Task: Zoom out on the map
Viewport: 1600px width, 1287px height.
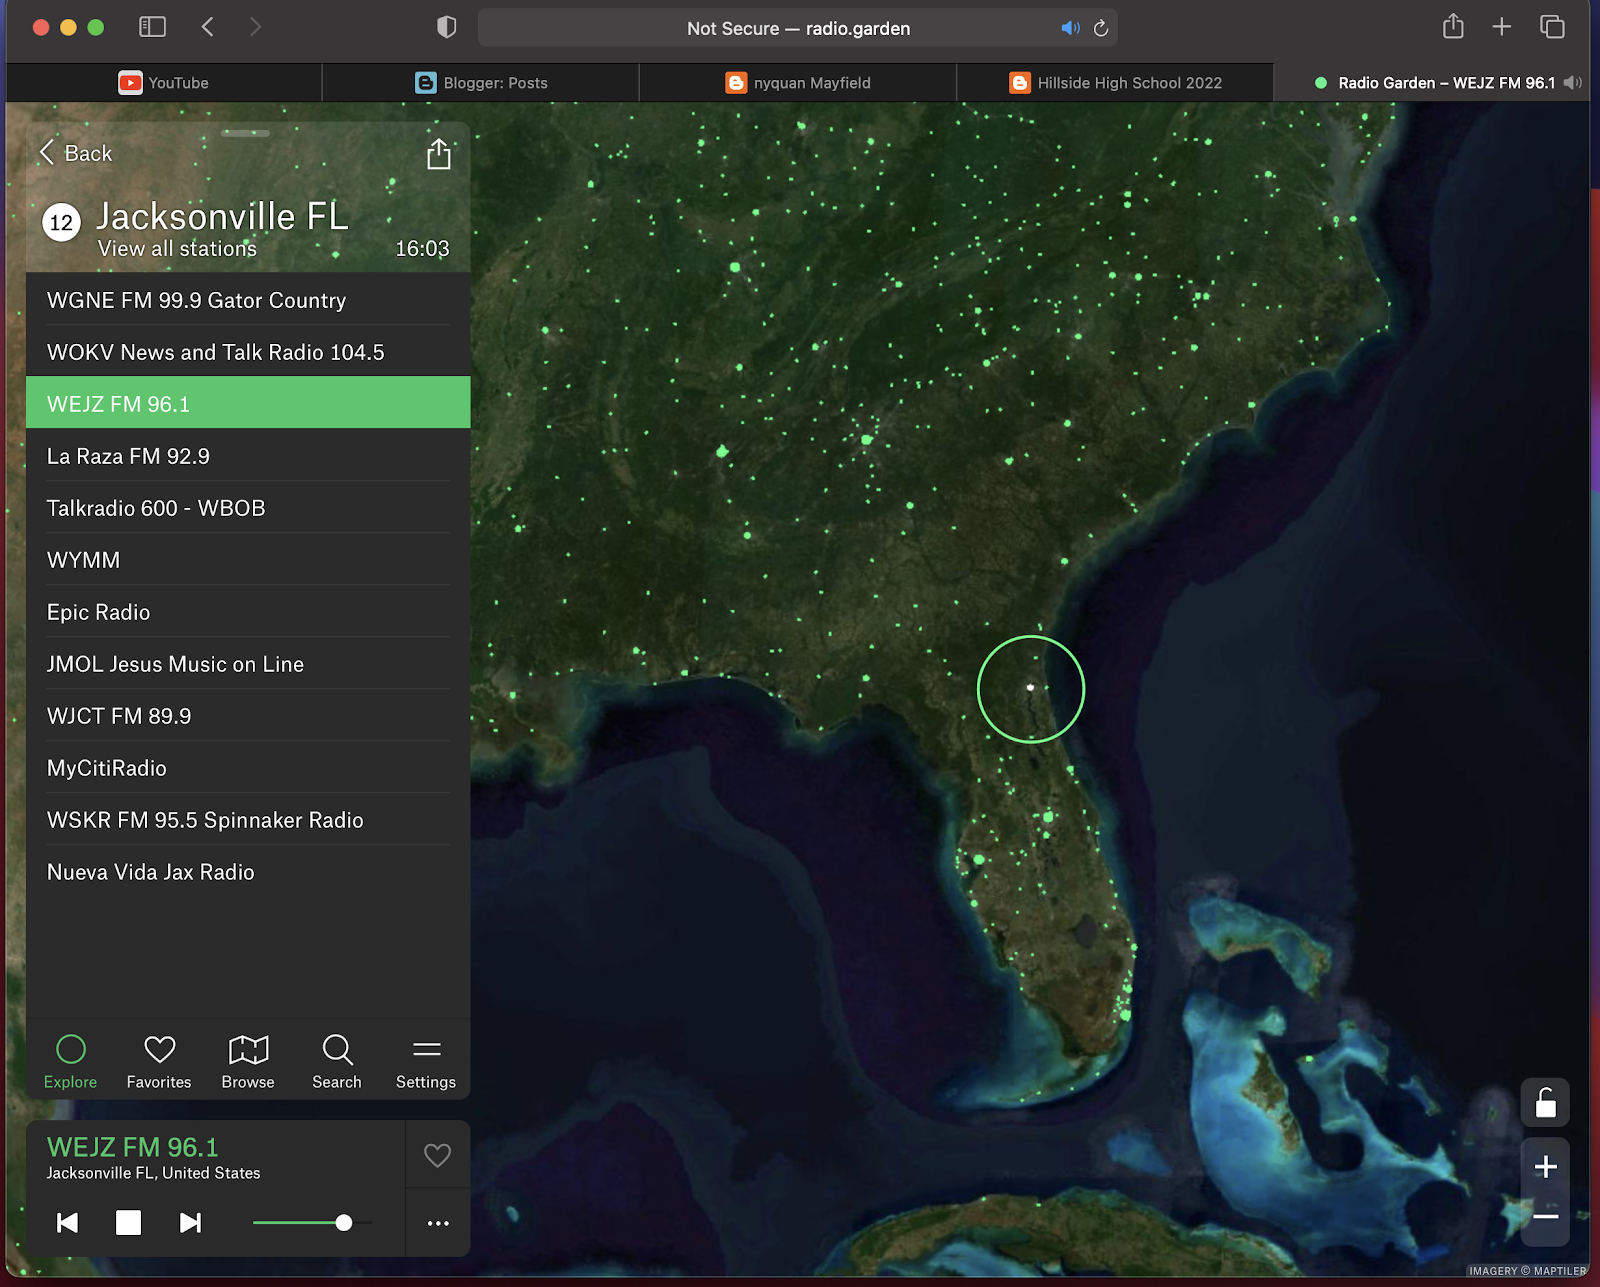Action: [1545, 1217]
